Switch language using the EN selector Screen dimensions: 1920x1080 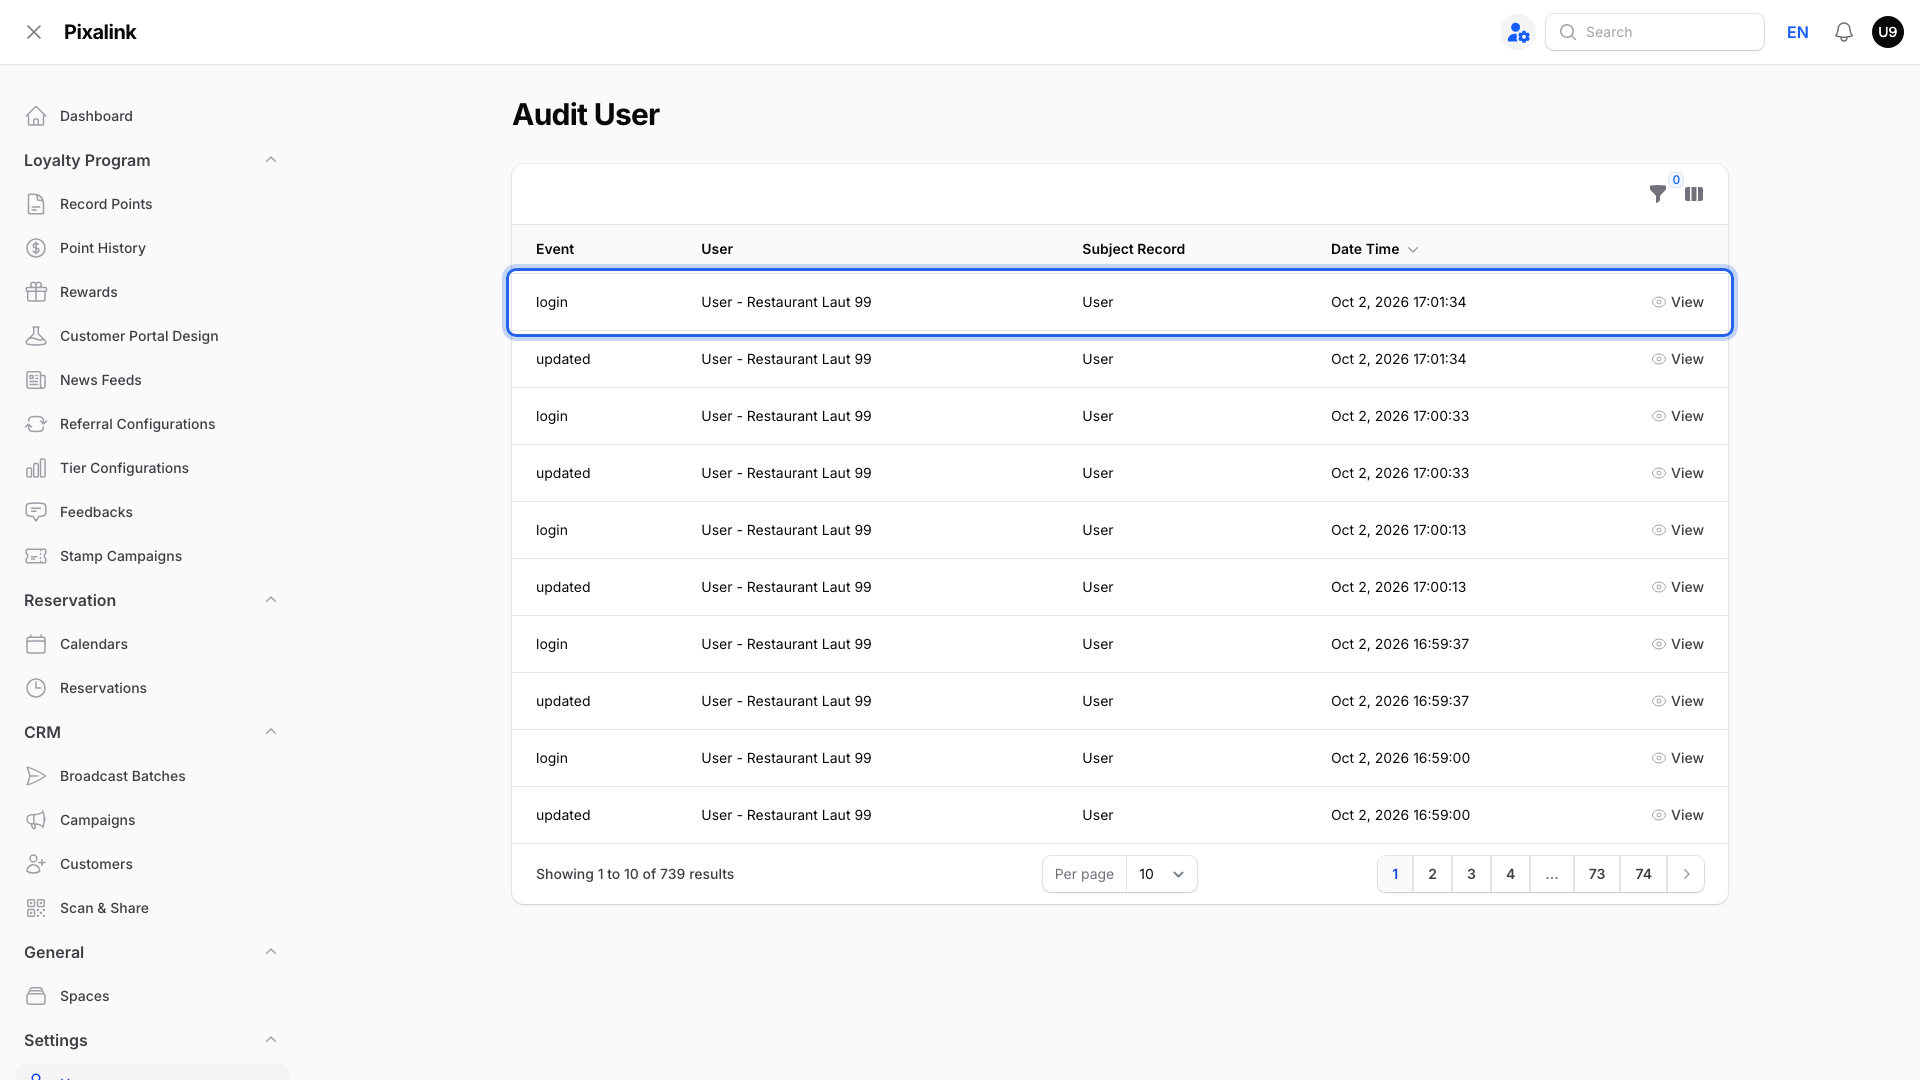point(1797,32)
